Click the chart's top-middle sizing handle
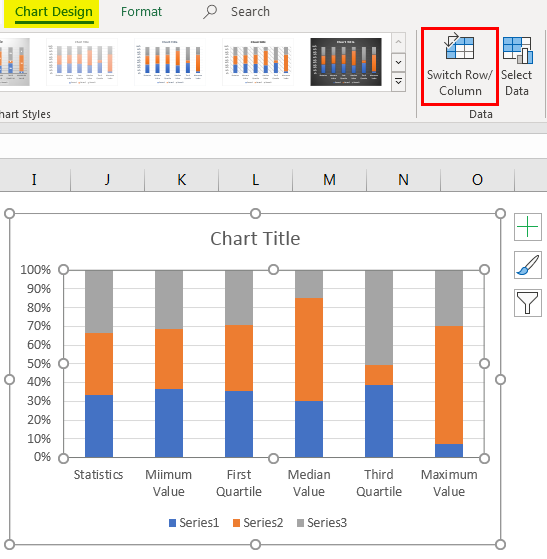 (x=255, y=214)
